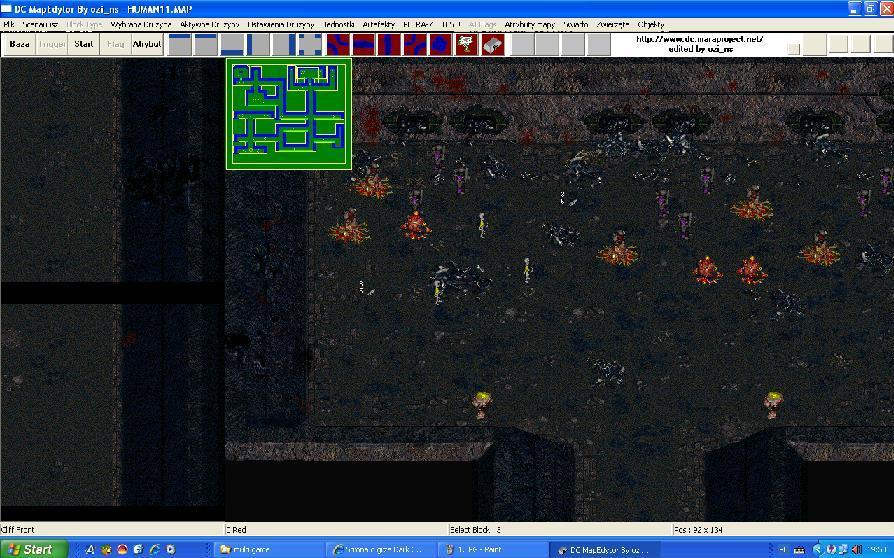
Task: Choose the gray block object icon
Action: coord(493,44)
